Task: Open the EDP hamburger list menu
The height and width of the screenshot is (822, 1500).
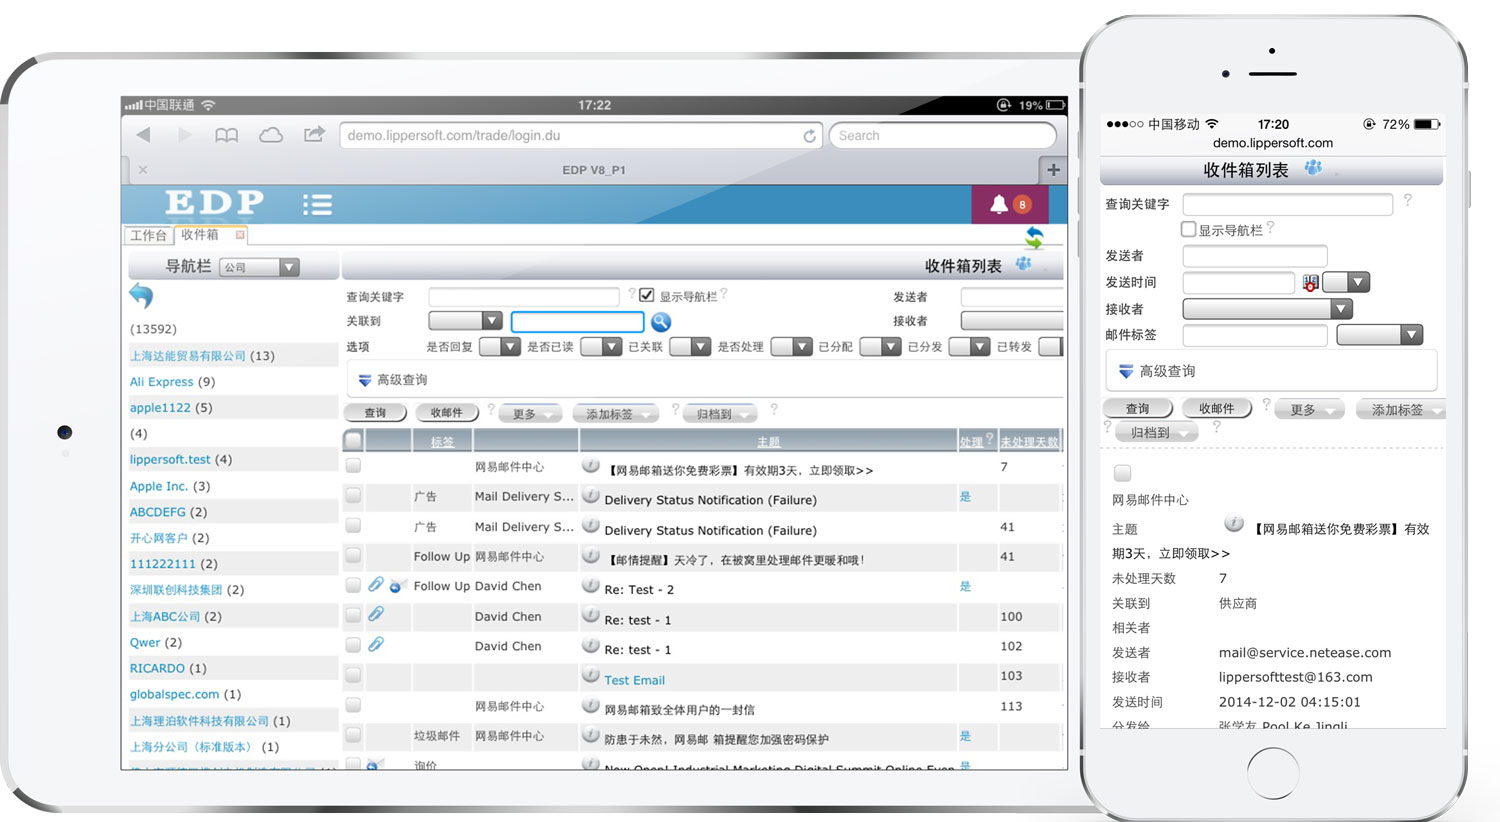Action: point(317,204)
